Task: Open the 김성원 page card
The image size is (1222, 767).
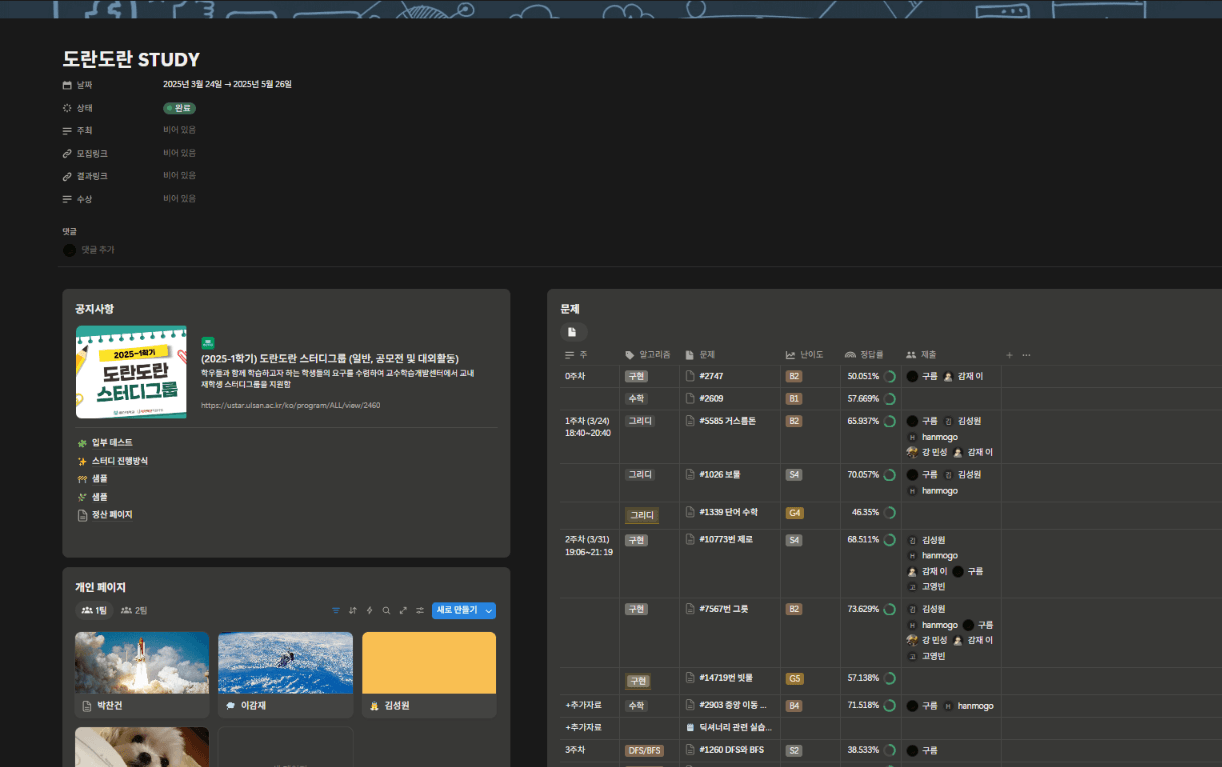Action: (429, 674)
